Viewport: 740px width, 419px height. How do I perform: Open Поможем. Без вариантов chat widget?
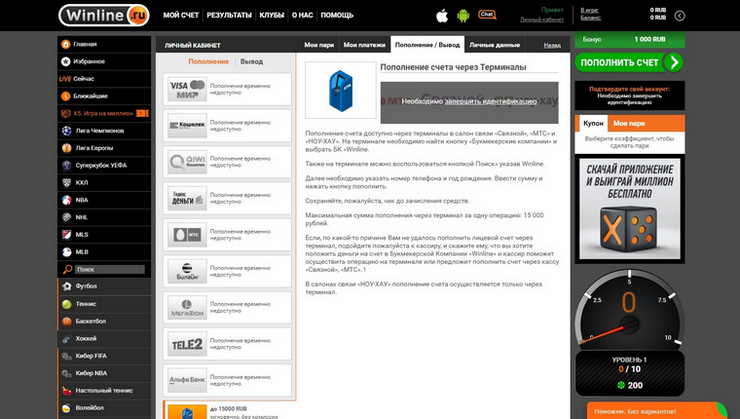click(657, 411)
